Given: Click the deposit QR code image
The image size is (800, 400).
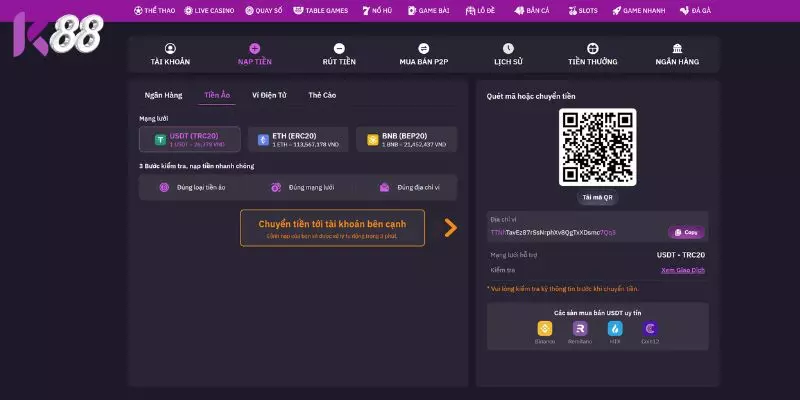Looking at the screenshot, I should tap(597, 147).
